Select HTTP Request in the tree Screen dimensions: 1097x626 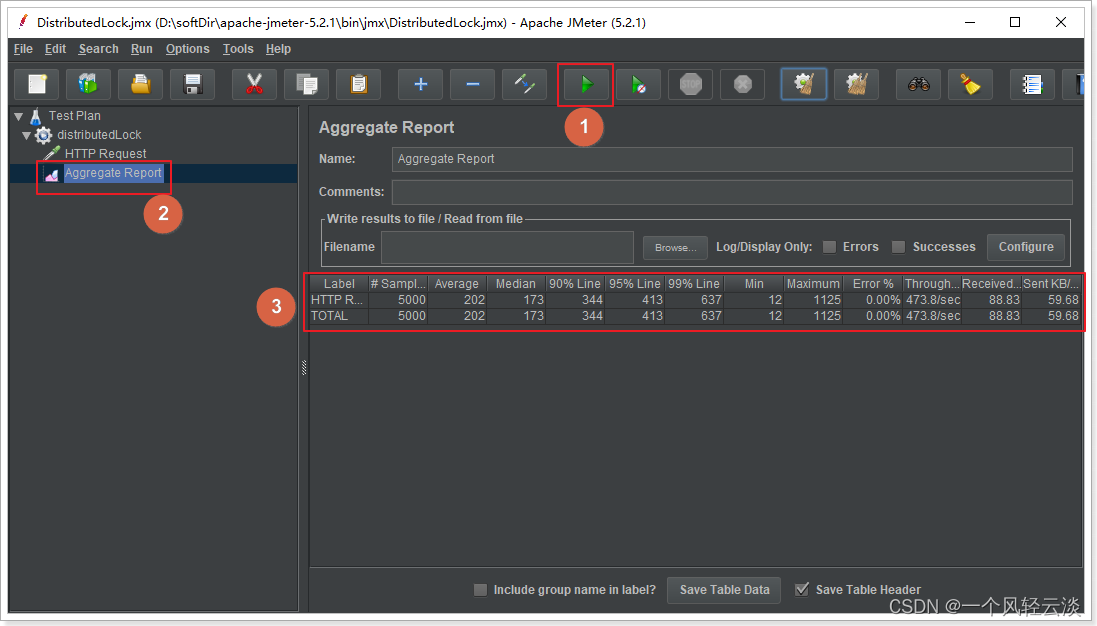[x=106, y=154]
